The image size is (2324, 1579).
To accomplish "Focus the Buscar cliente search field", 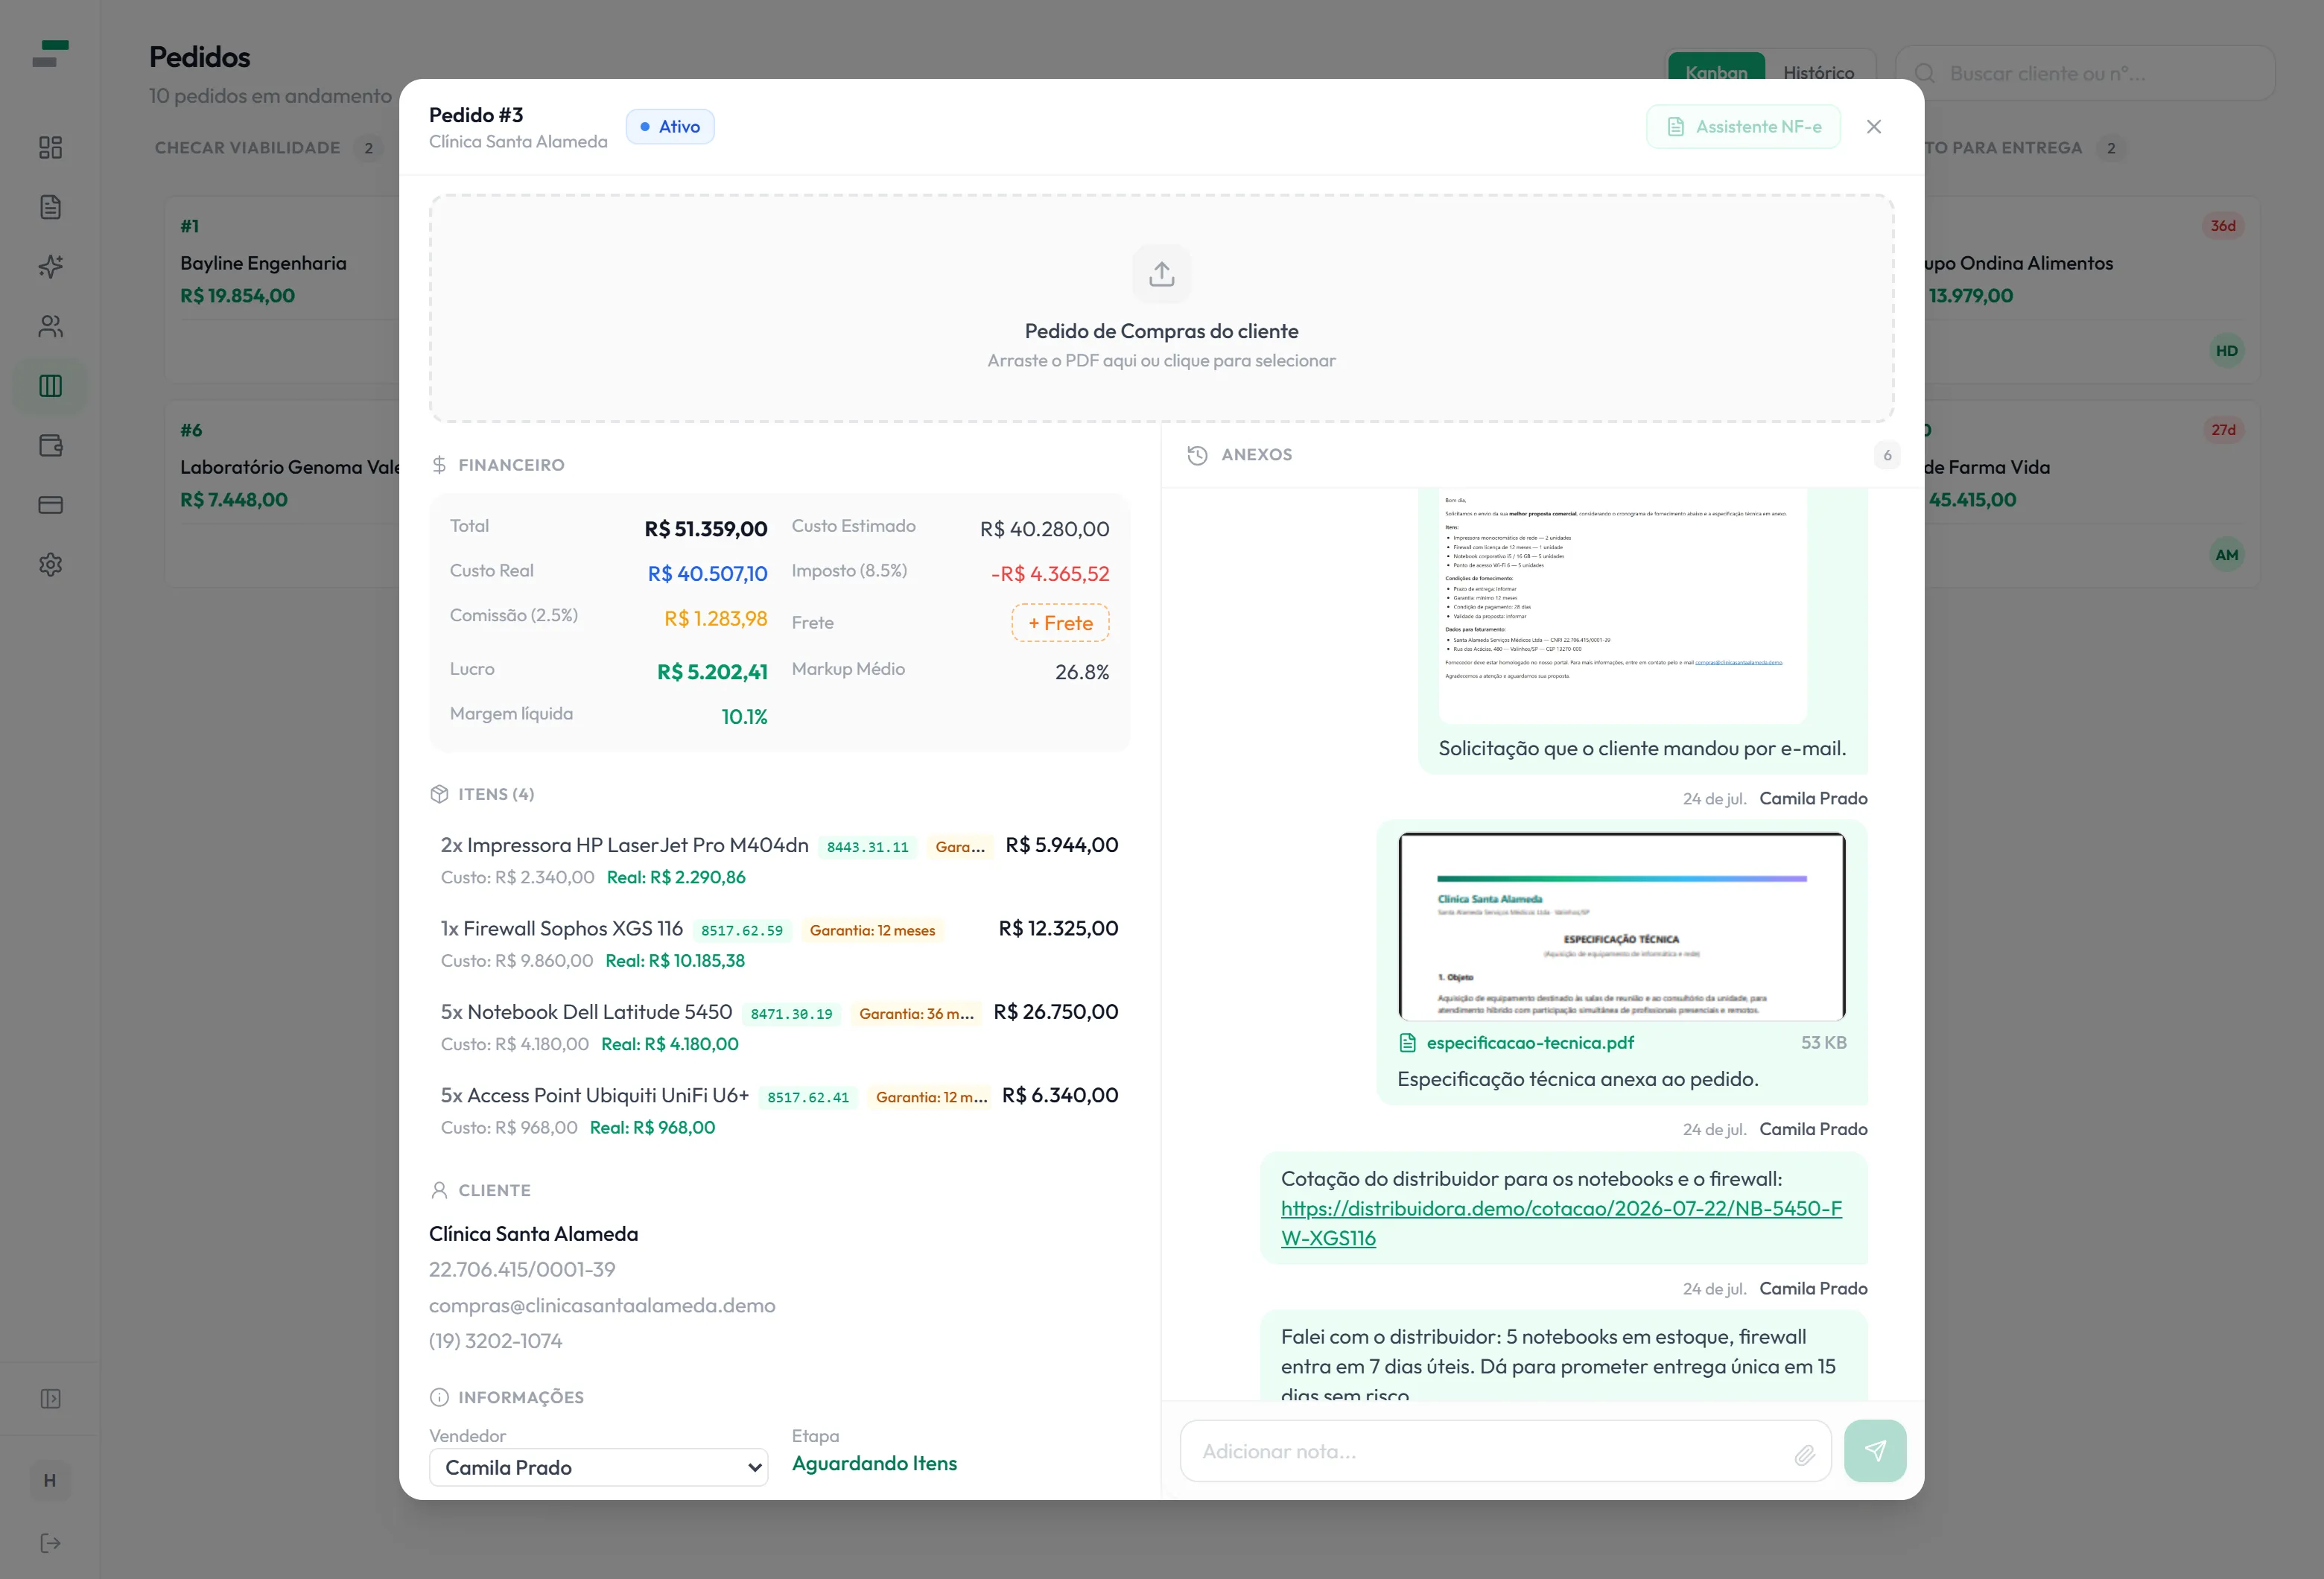I will coord(2085,73).
